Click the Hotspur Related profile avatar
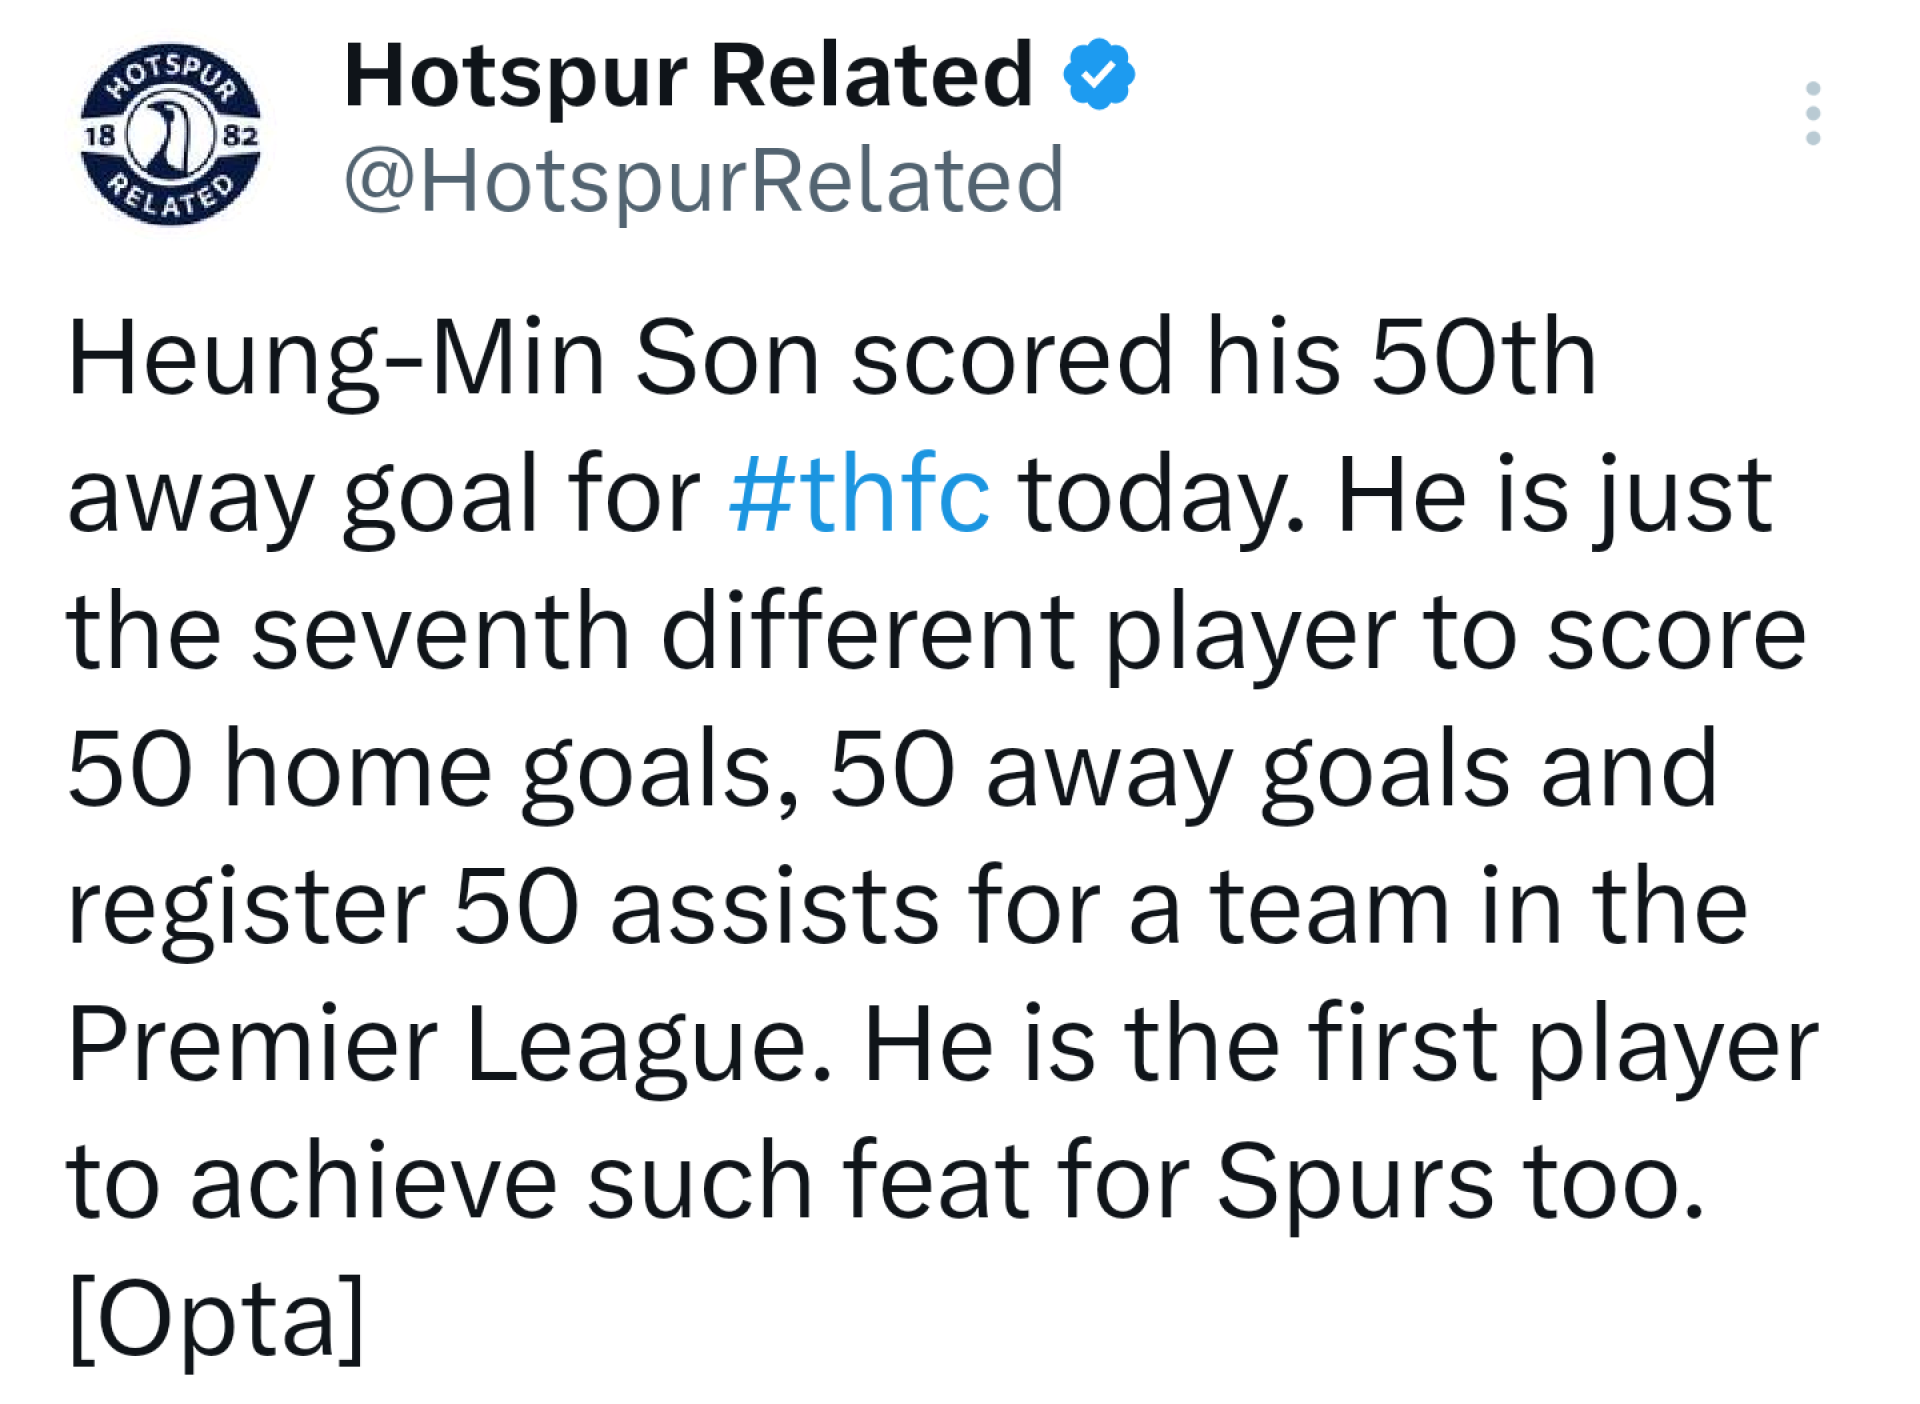 point(171,135)
